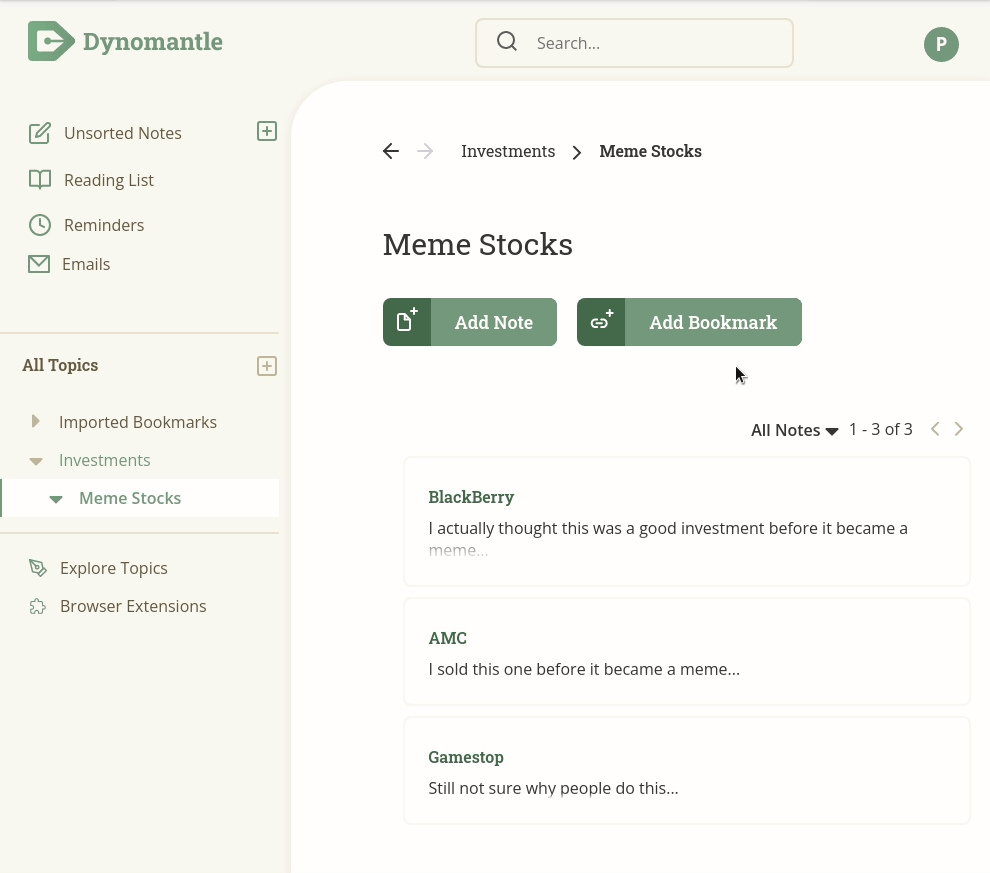This screenshot has height=873, width=990.
Task: Open the All Notes filter dropdown
Action: point(794,431)
